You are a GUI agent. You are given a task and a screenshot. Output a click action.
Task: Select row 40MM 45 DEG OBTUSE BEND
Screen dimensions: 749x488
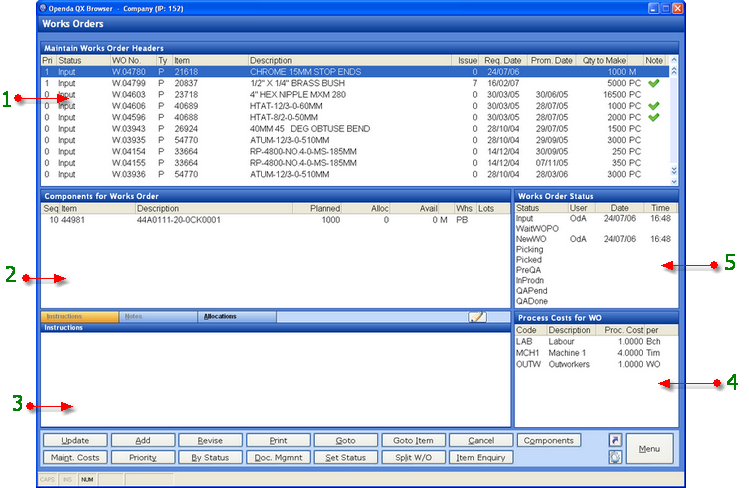[x=354, y=129]
